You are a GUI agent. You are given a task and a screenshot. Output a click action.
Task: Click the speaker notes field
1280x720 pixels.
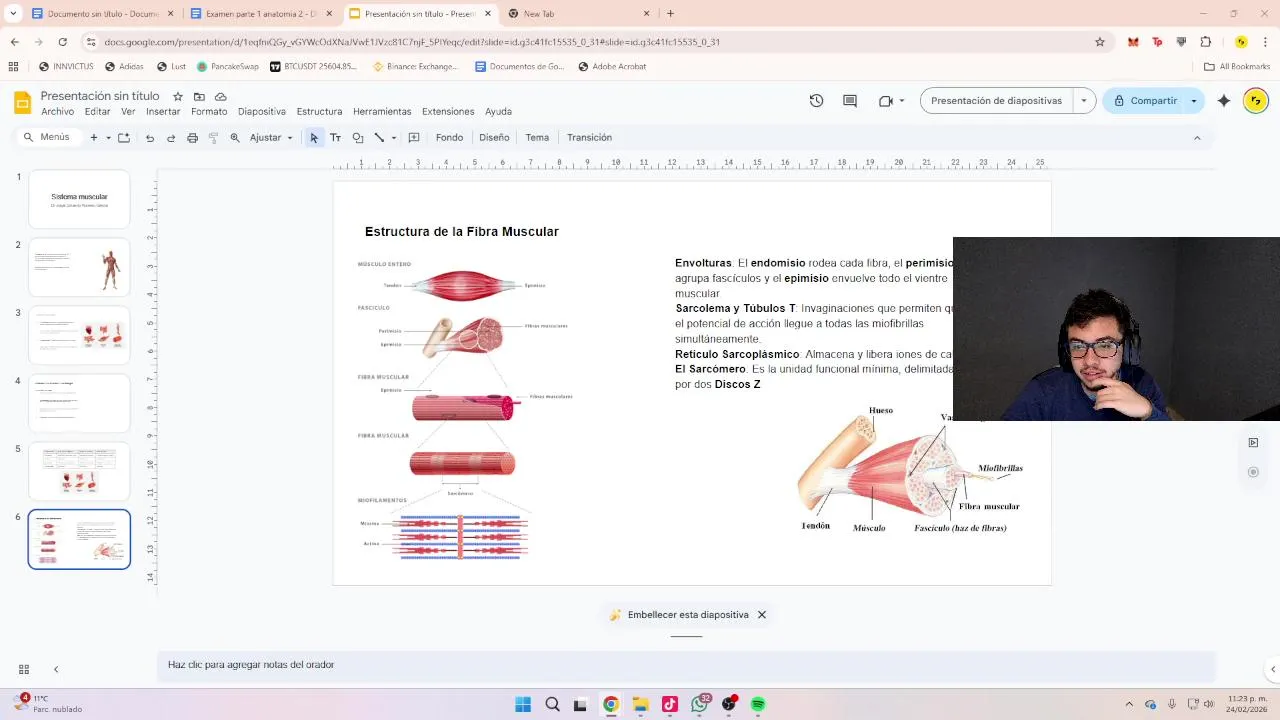(686, 665)
